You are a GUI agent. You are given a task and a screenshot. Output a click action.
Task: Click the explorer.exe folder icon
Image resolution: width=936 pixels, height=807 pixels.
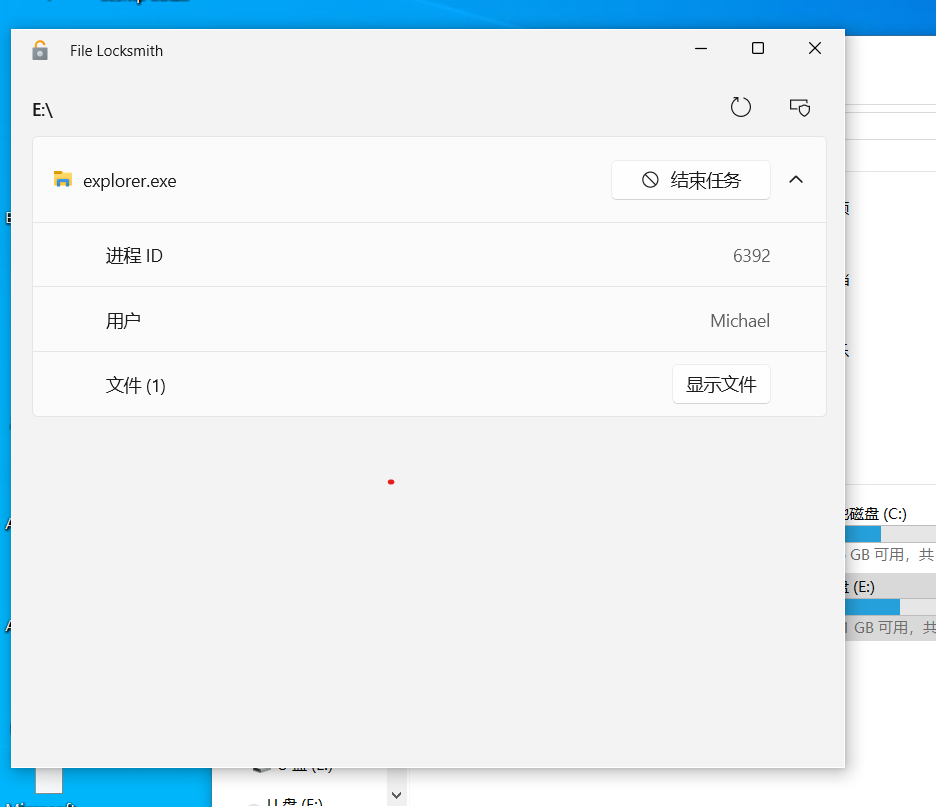point(63,179)
